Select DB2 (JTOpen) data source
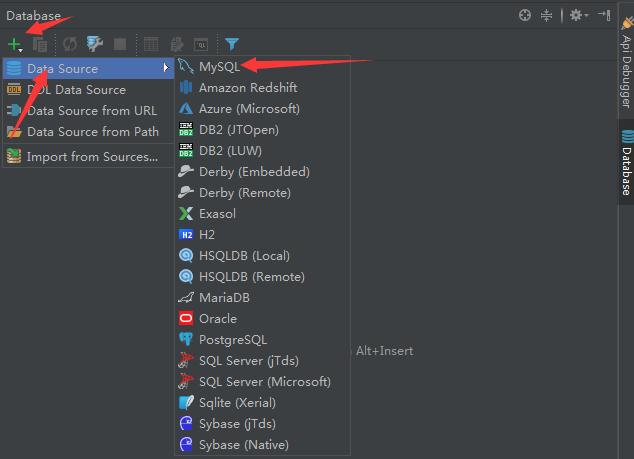Screen dimensions: 634x459 point(262,129)
